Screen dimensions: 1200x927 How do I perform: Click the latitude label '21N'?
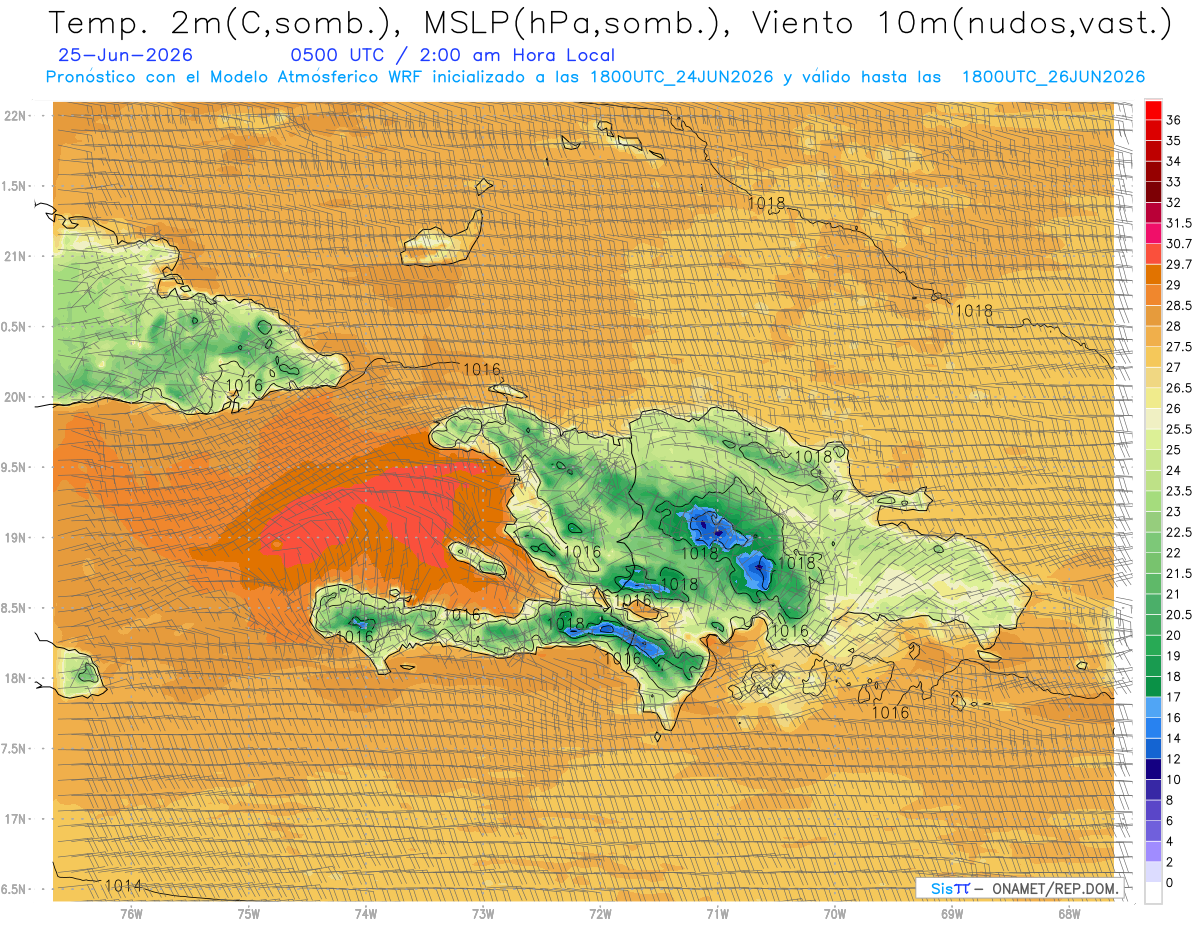[16, 256]
